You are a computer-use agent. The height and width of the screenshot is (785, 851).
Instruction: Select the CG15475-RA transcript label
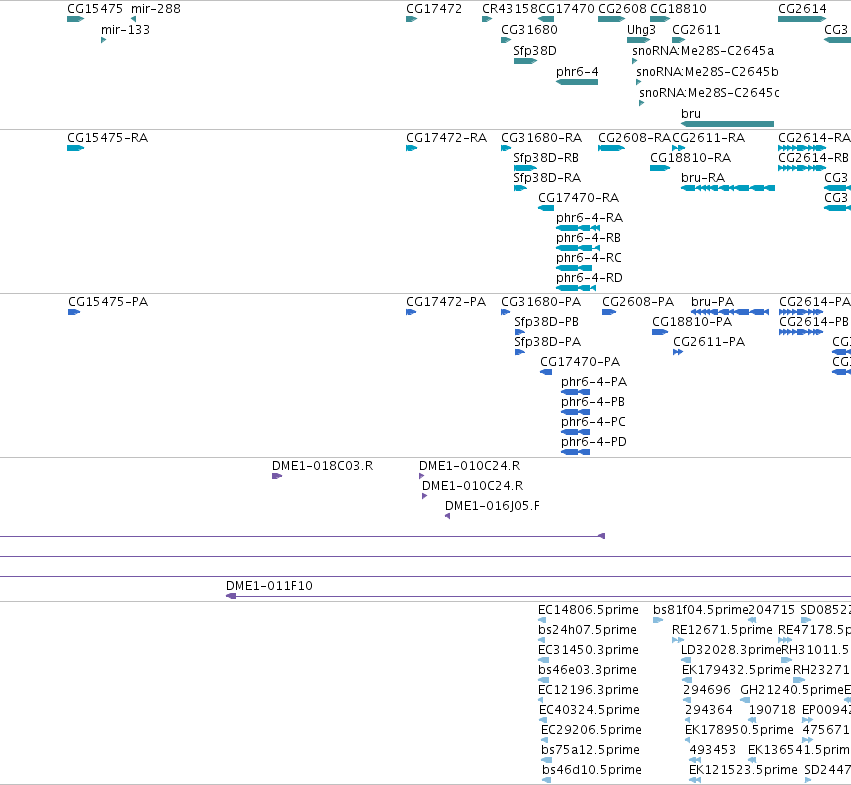(x=107, y=138)
